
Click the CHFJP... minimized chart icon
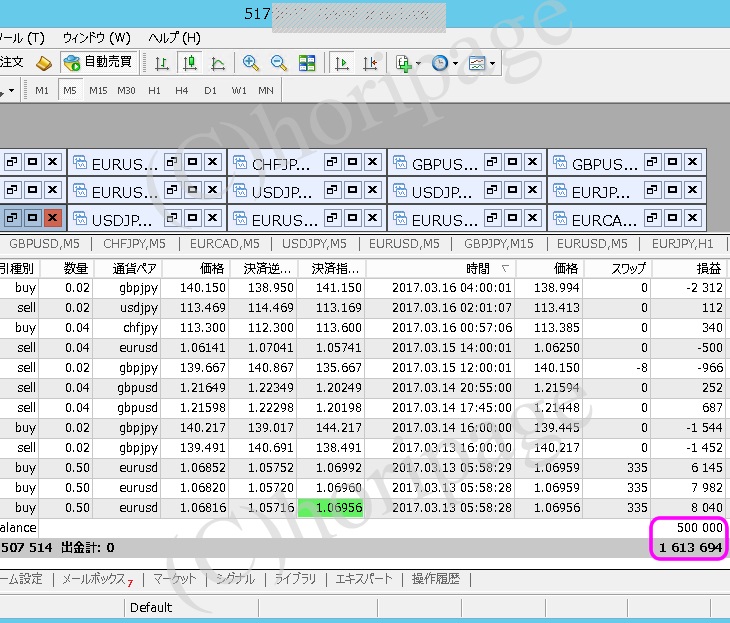[240, 163]
